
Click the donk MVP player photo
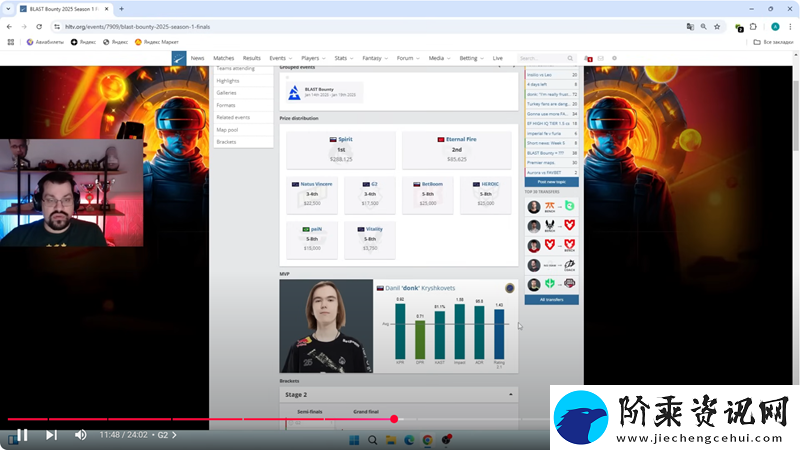(326, 326)
